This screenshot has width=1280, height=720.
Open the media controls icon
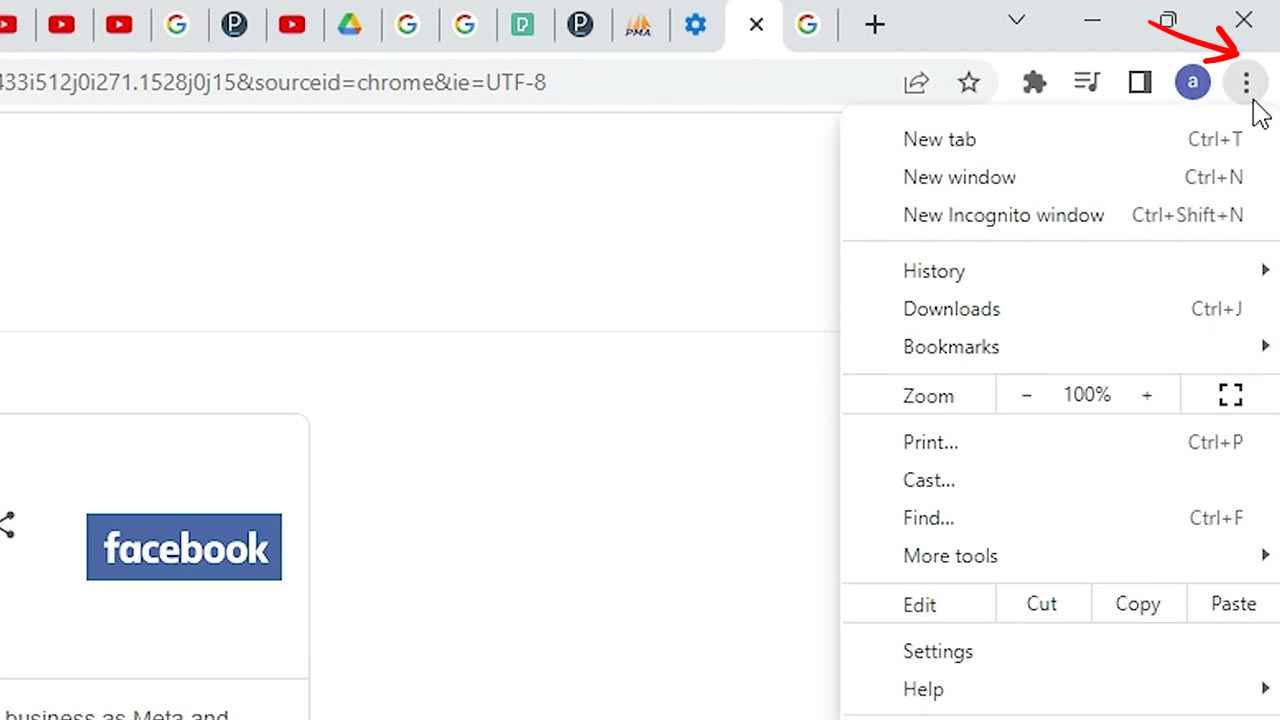point(1087,83)
